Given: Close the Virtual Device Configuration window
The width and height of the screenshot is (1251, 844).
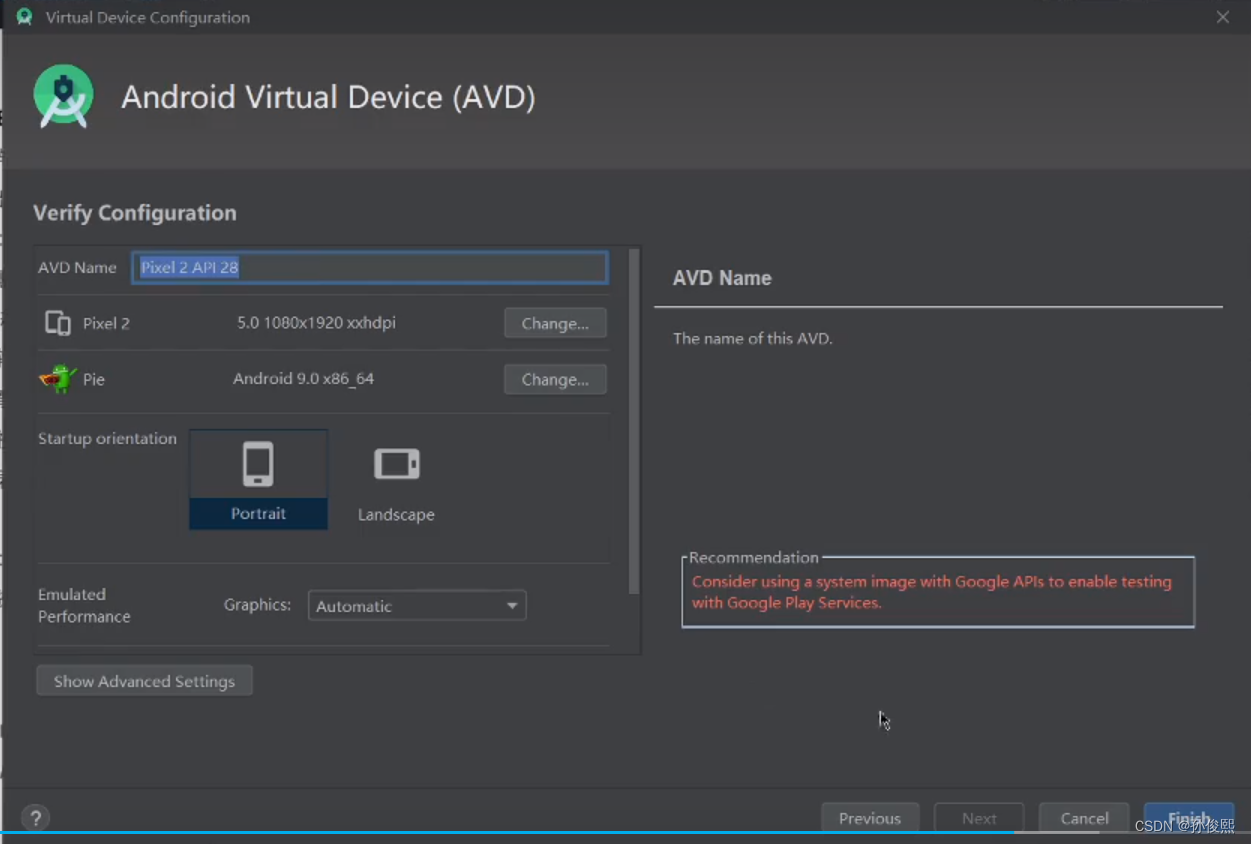Looking at the screenshot, I should pyautogui.click(x=1223, y=17).
